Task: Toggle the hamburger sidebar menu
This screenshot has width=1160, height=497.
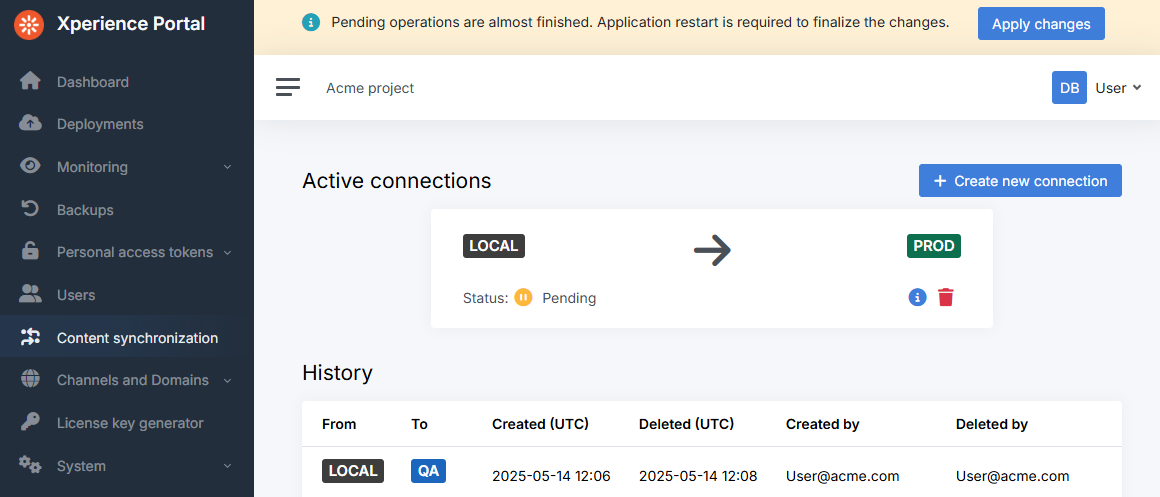Action: (288, 88)
